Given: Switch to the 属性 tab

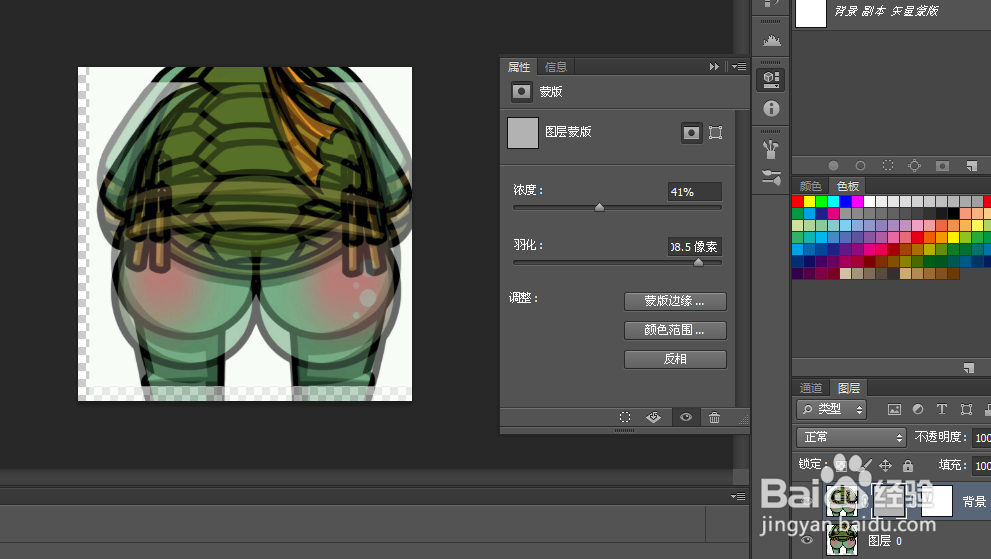Looking at the screenshot, I should pyautogui.click(x=519, y=66).
